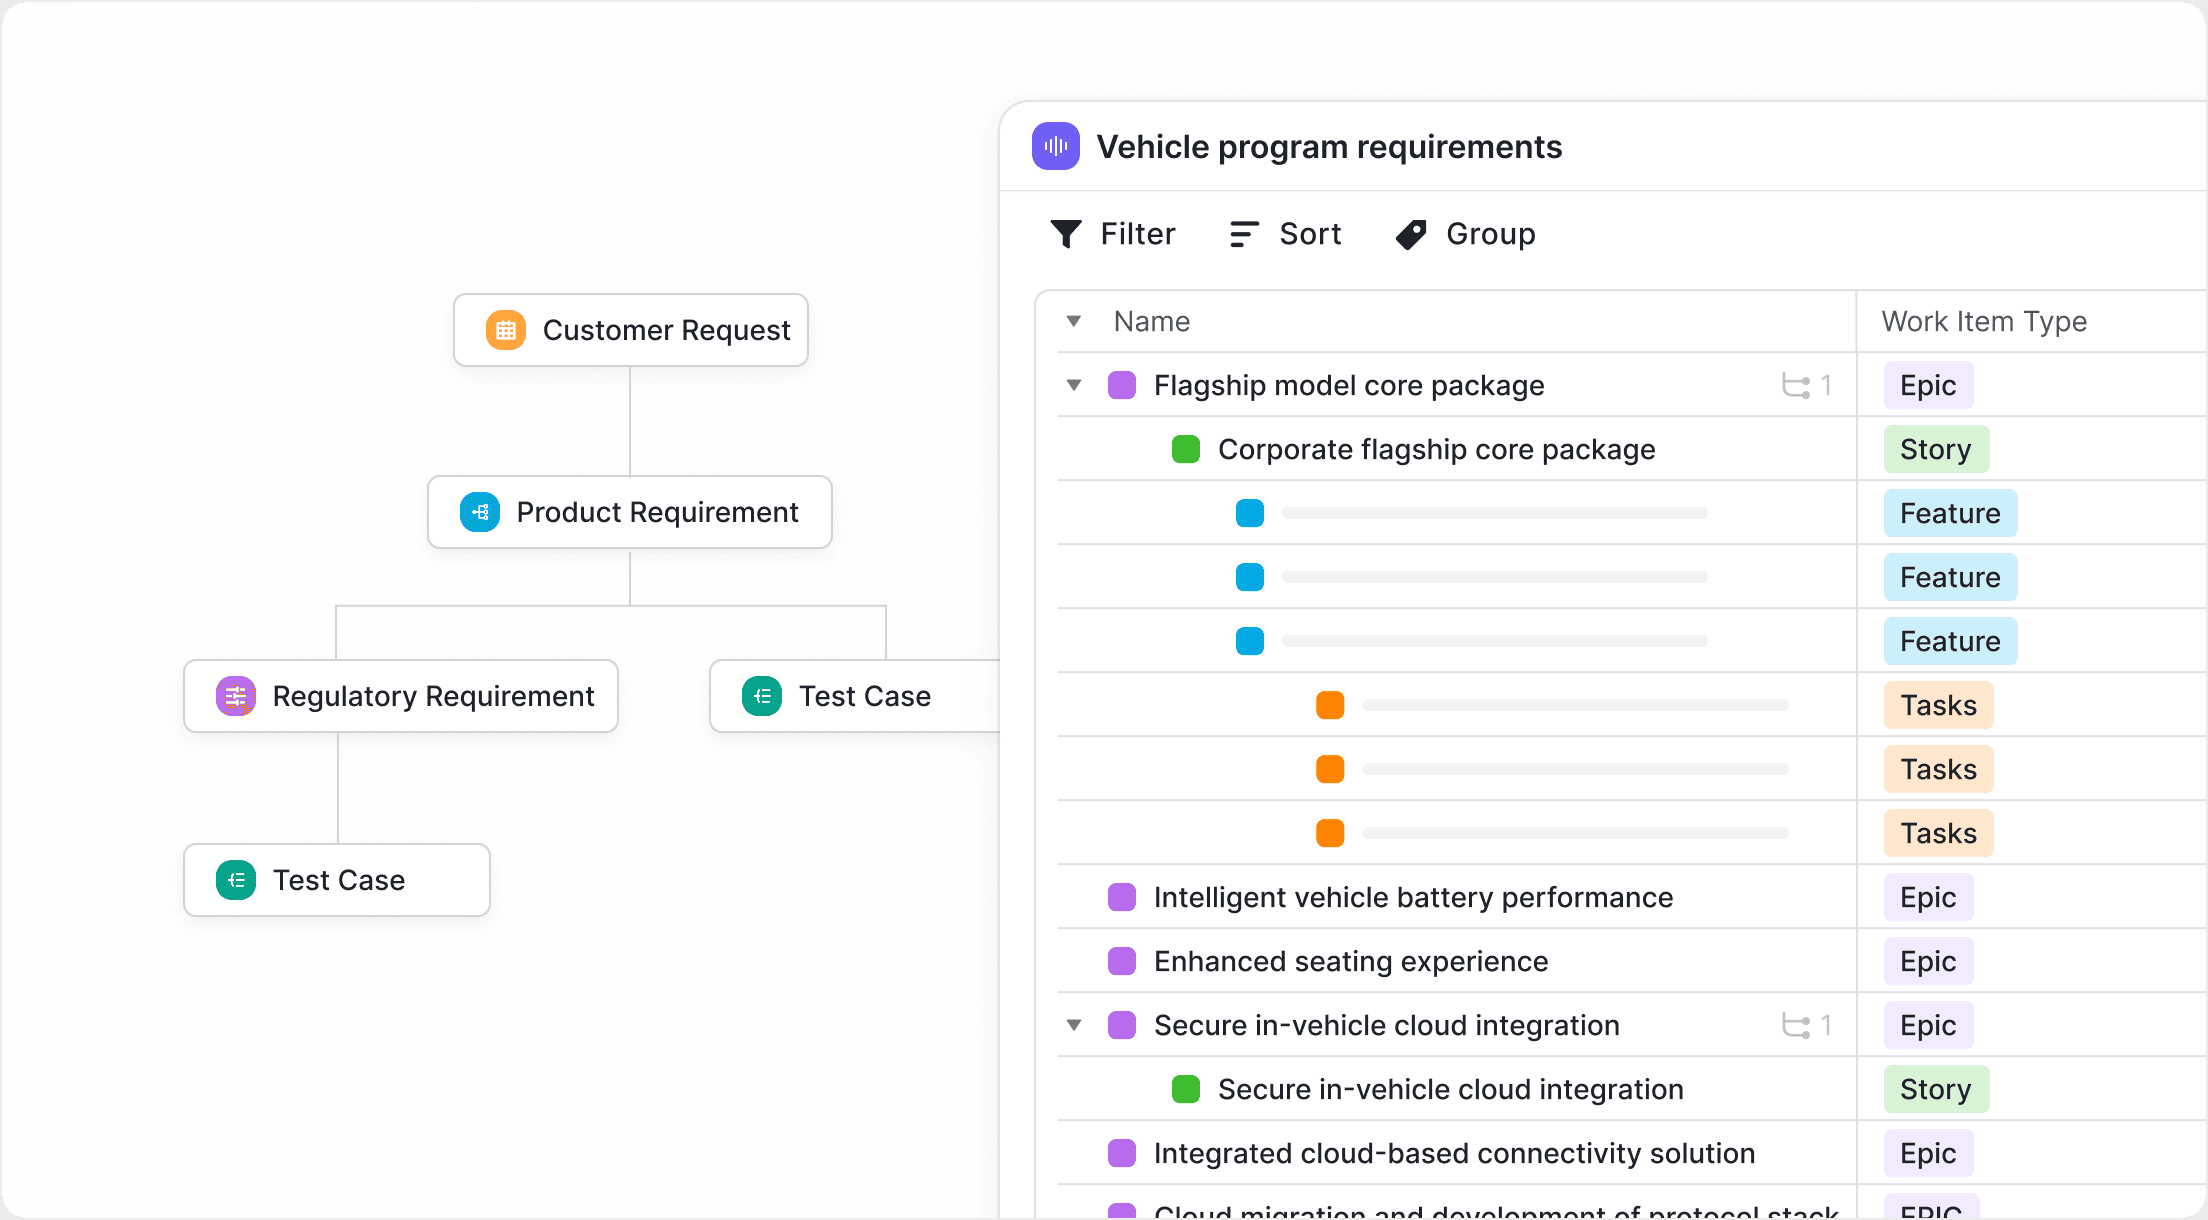Click the Work Item Type column header
This screenshot has height=1220, width=2208.
[x=1984, y=321]
